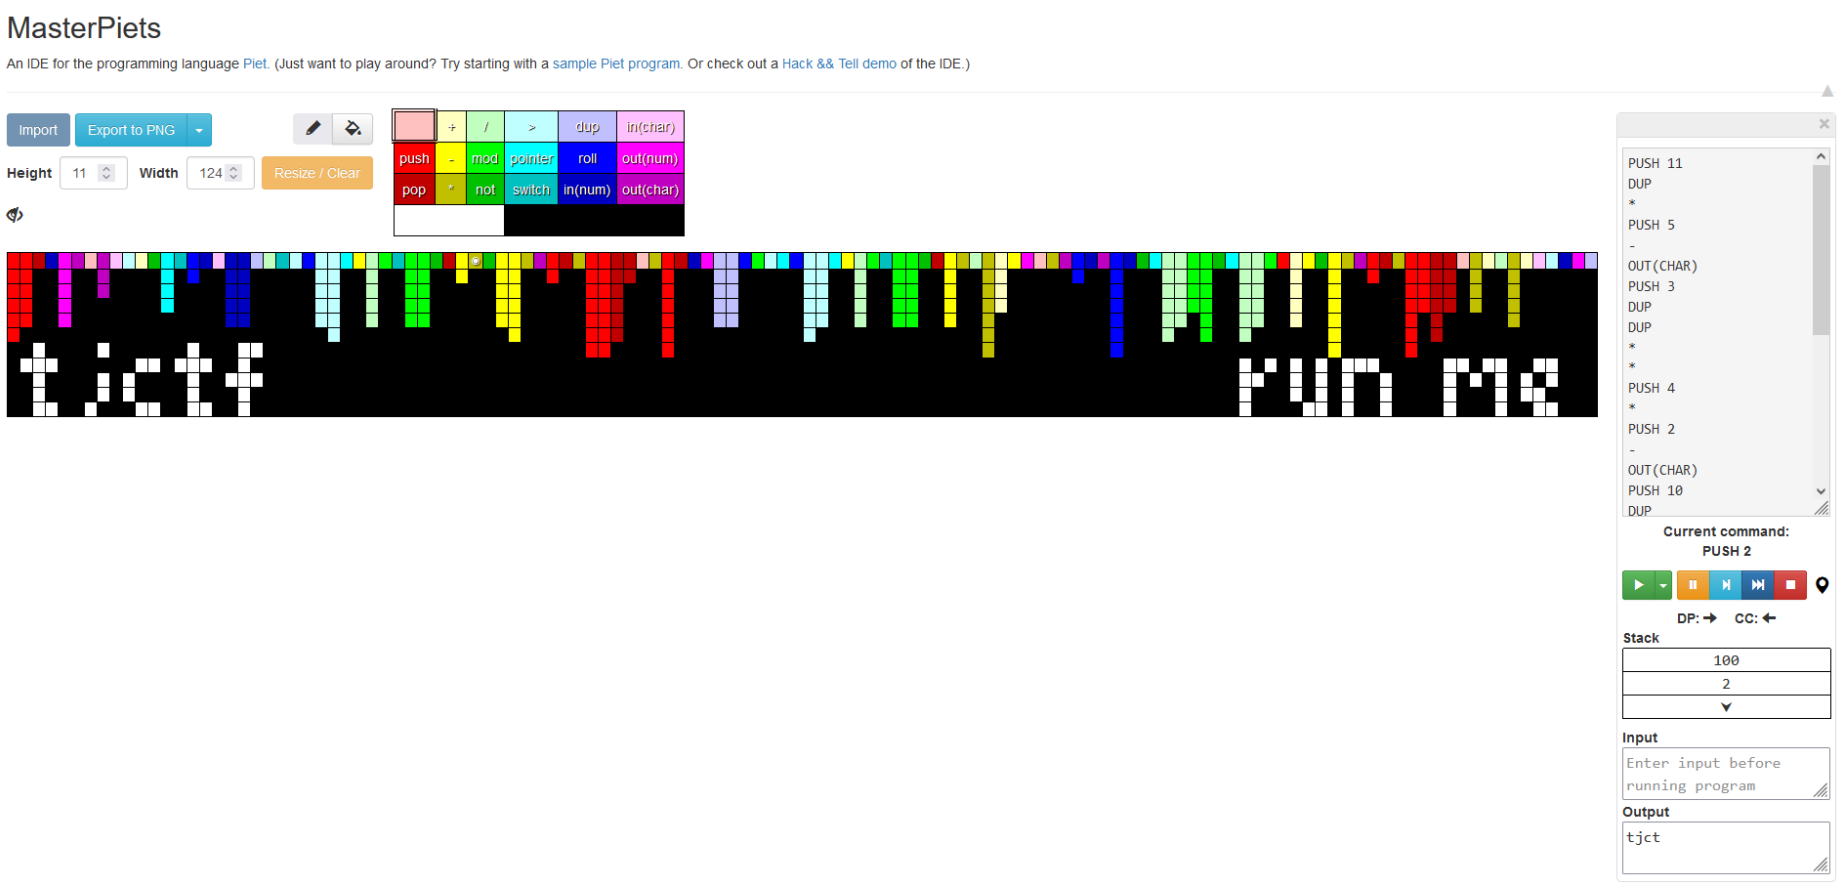The height and width of the screenshot is (883, 1837).
Task: Click the dark blue fast-forward button
Action: click(1757, 585)
